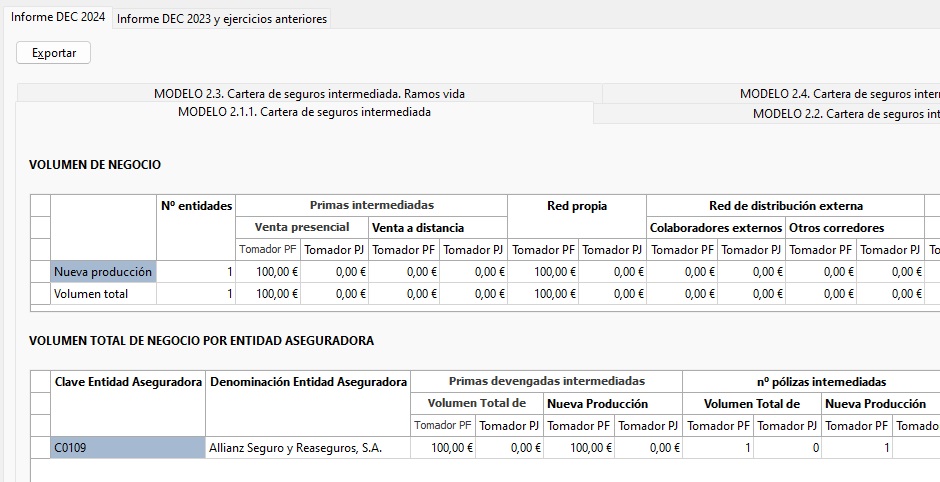The width and height of the screenshot is (940, 482).
Task: Click the Venta presencial sub-header
Action: [x=302, y=227]
